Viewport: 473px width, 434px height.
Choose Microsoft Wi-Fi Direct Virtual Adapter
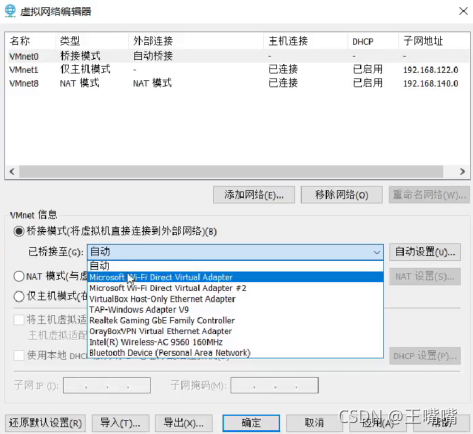[x=235, y=277]
